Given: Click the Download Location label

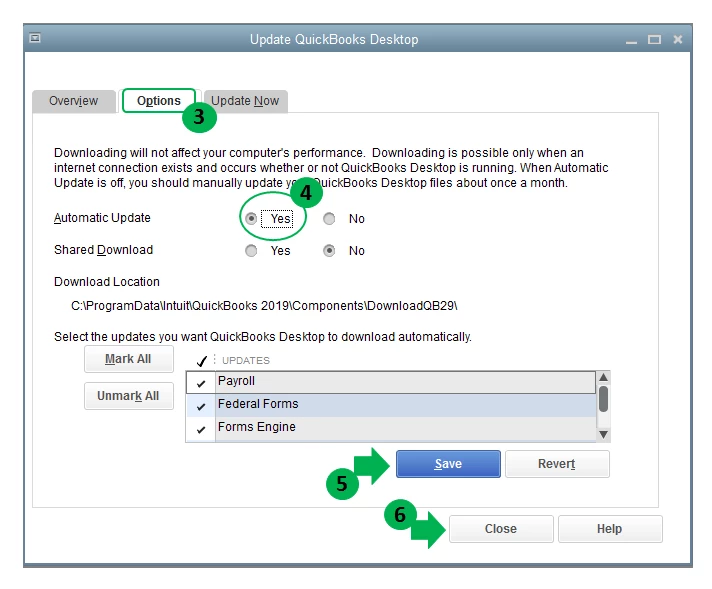Looking at the screenshot, I should click(x=107, y=282).
